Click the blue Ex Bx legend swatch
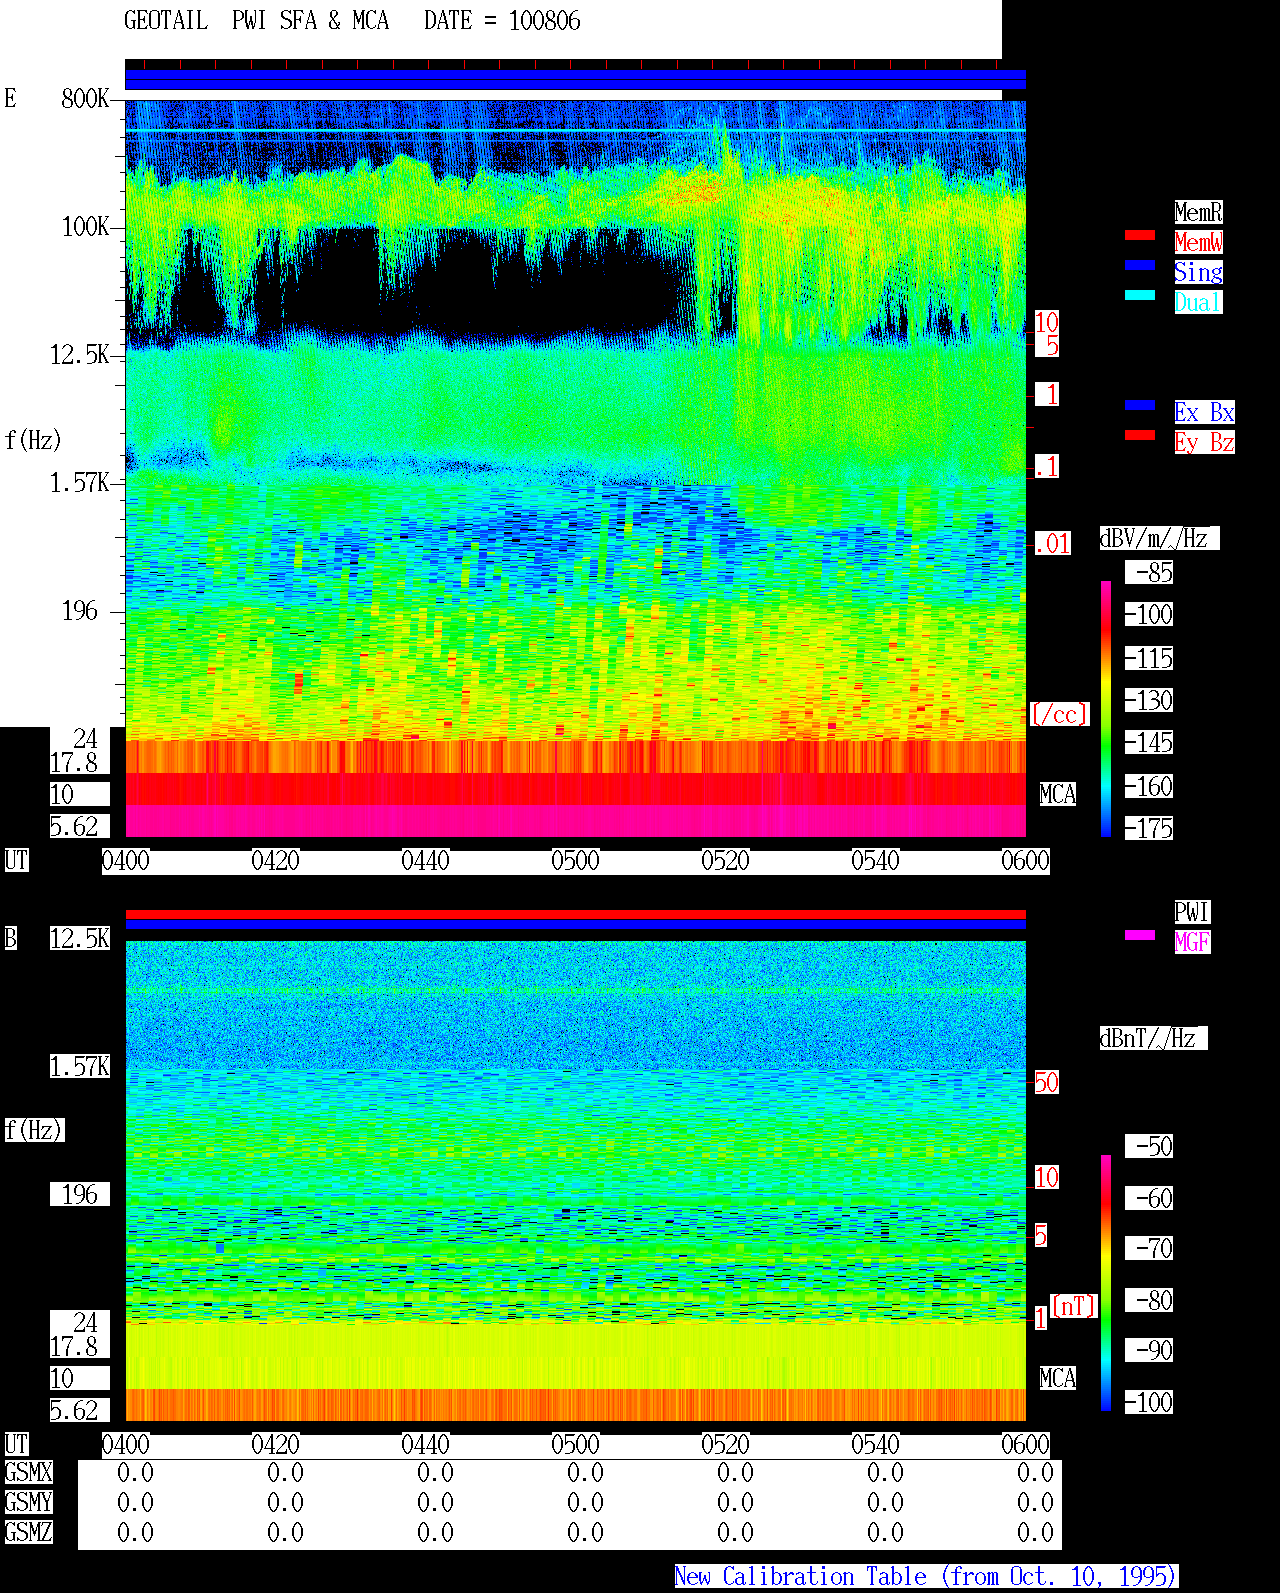Screen dimensions: 1280x1593 pos(1140,405)
